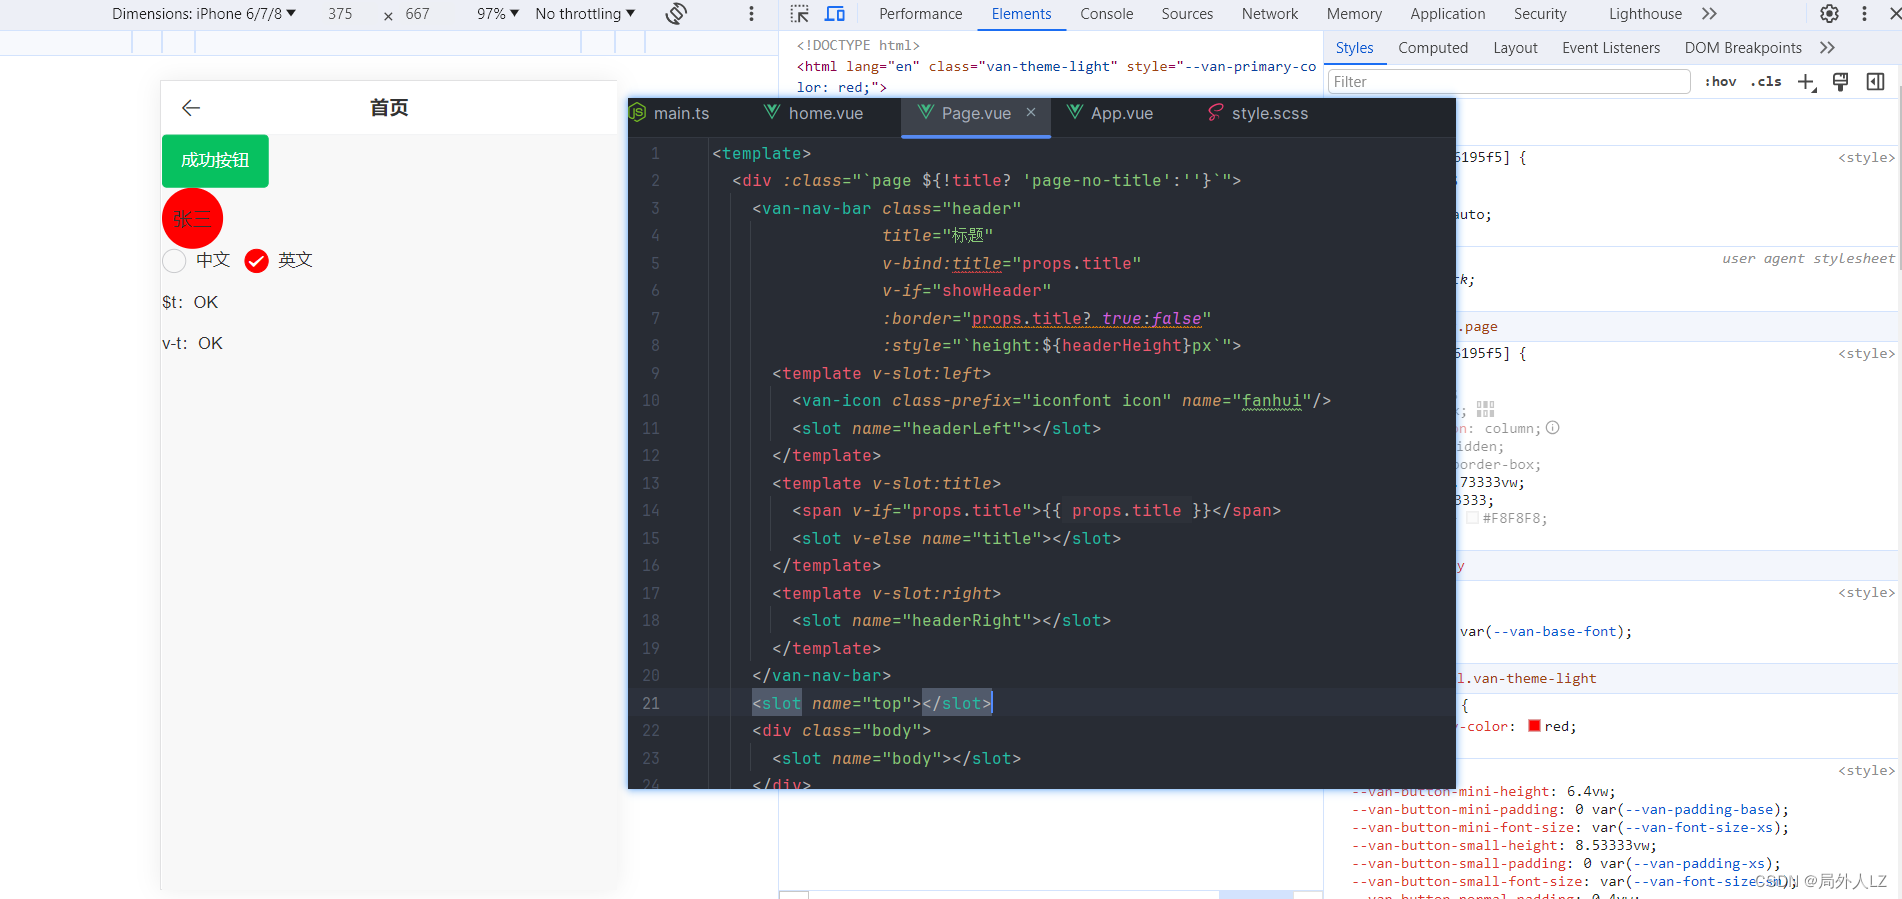Close the Page.vue editor tab
This screenshot has height=899, width=1902.
tap(1031, 112)
